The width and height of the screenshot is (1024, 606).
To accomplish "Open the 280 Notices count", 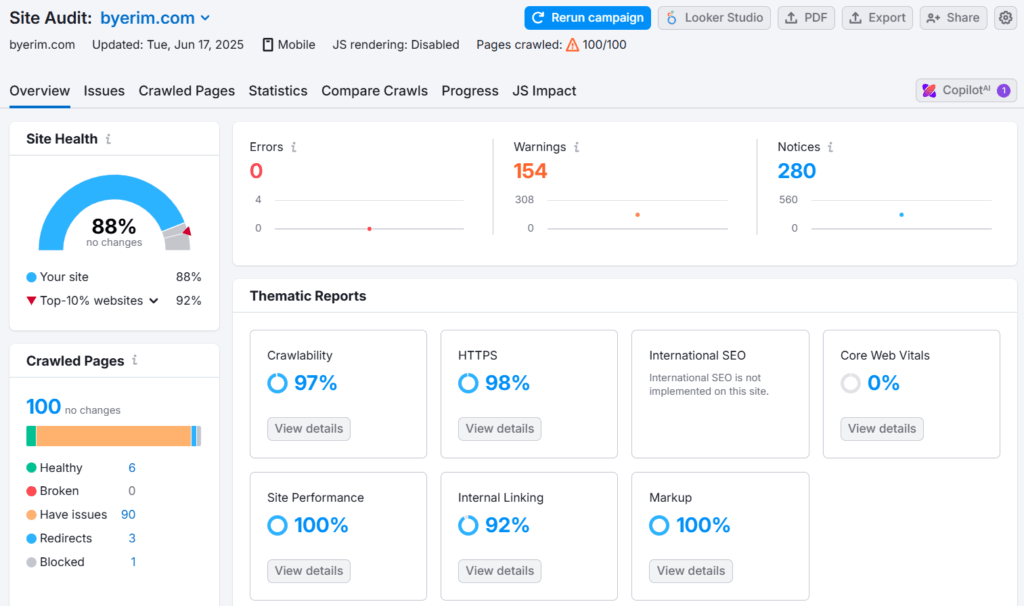I will (797, 171).
